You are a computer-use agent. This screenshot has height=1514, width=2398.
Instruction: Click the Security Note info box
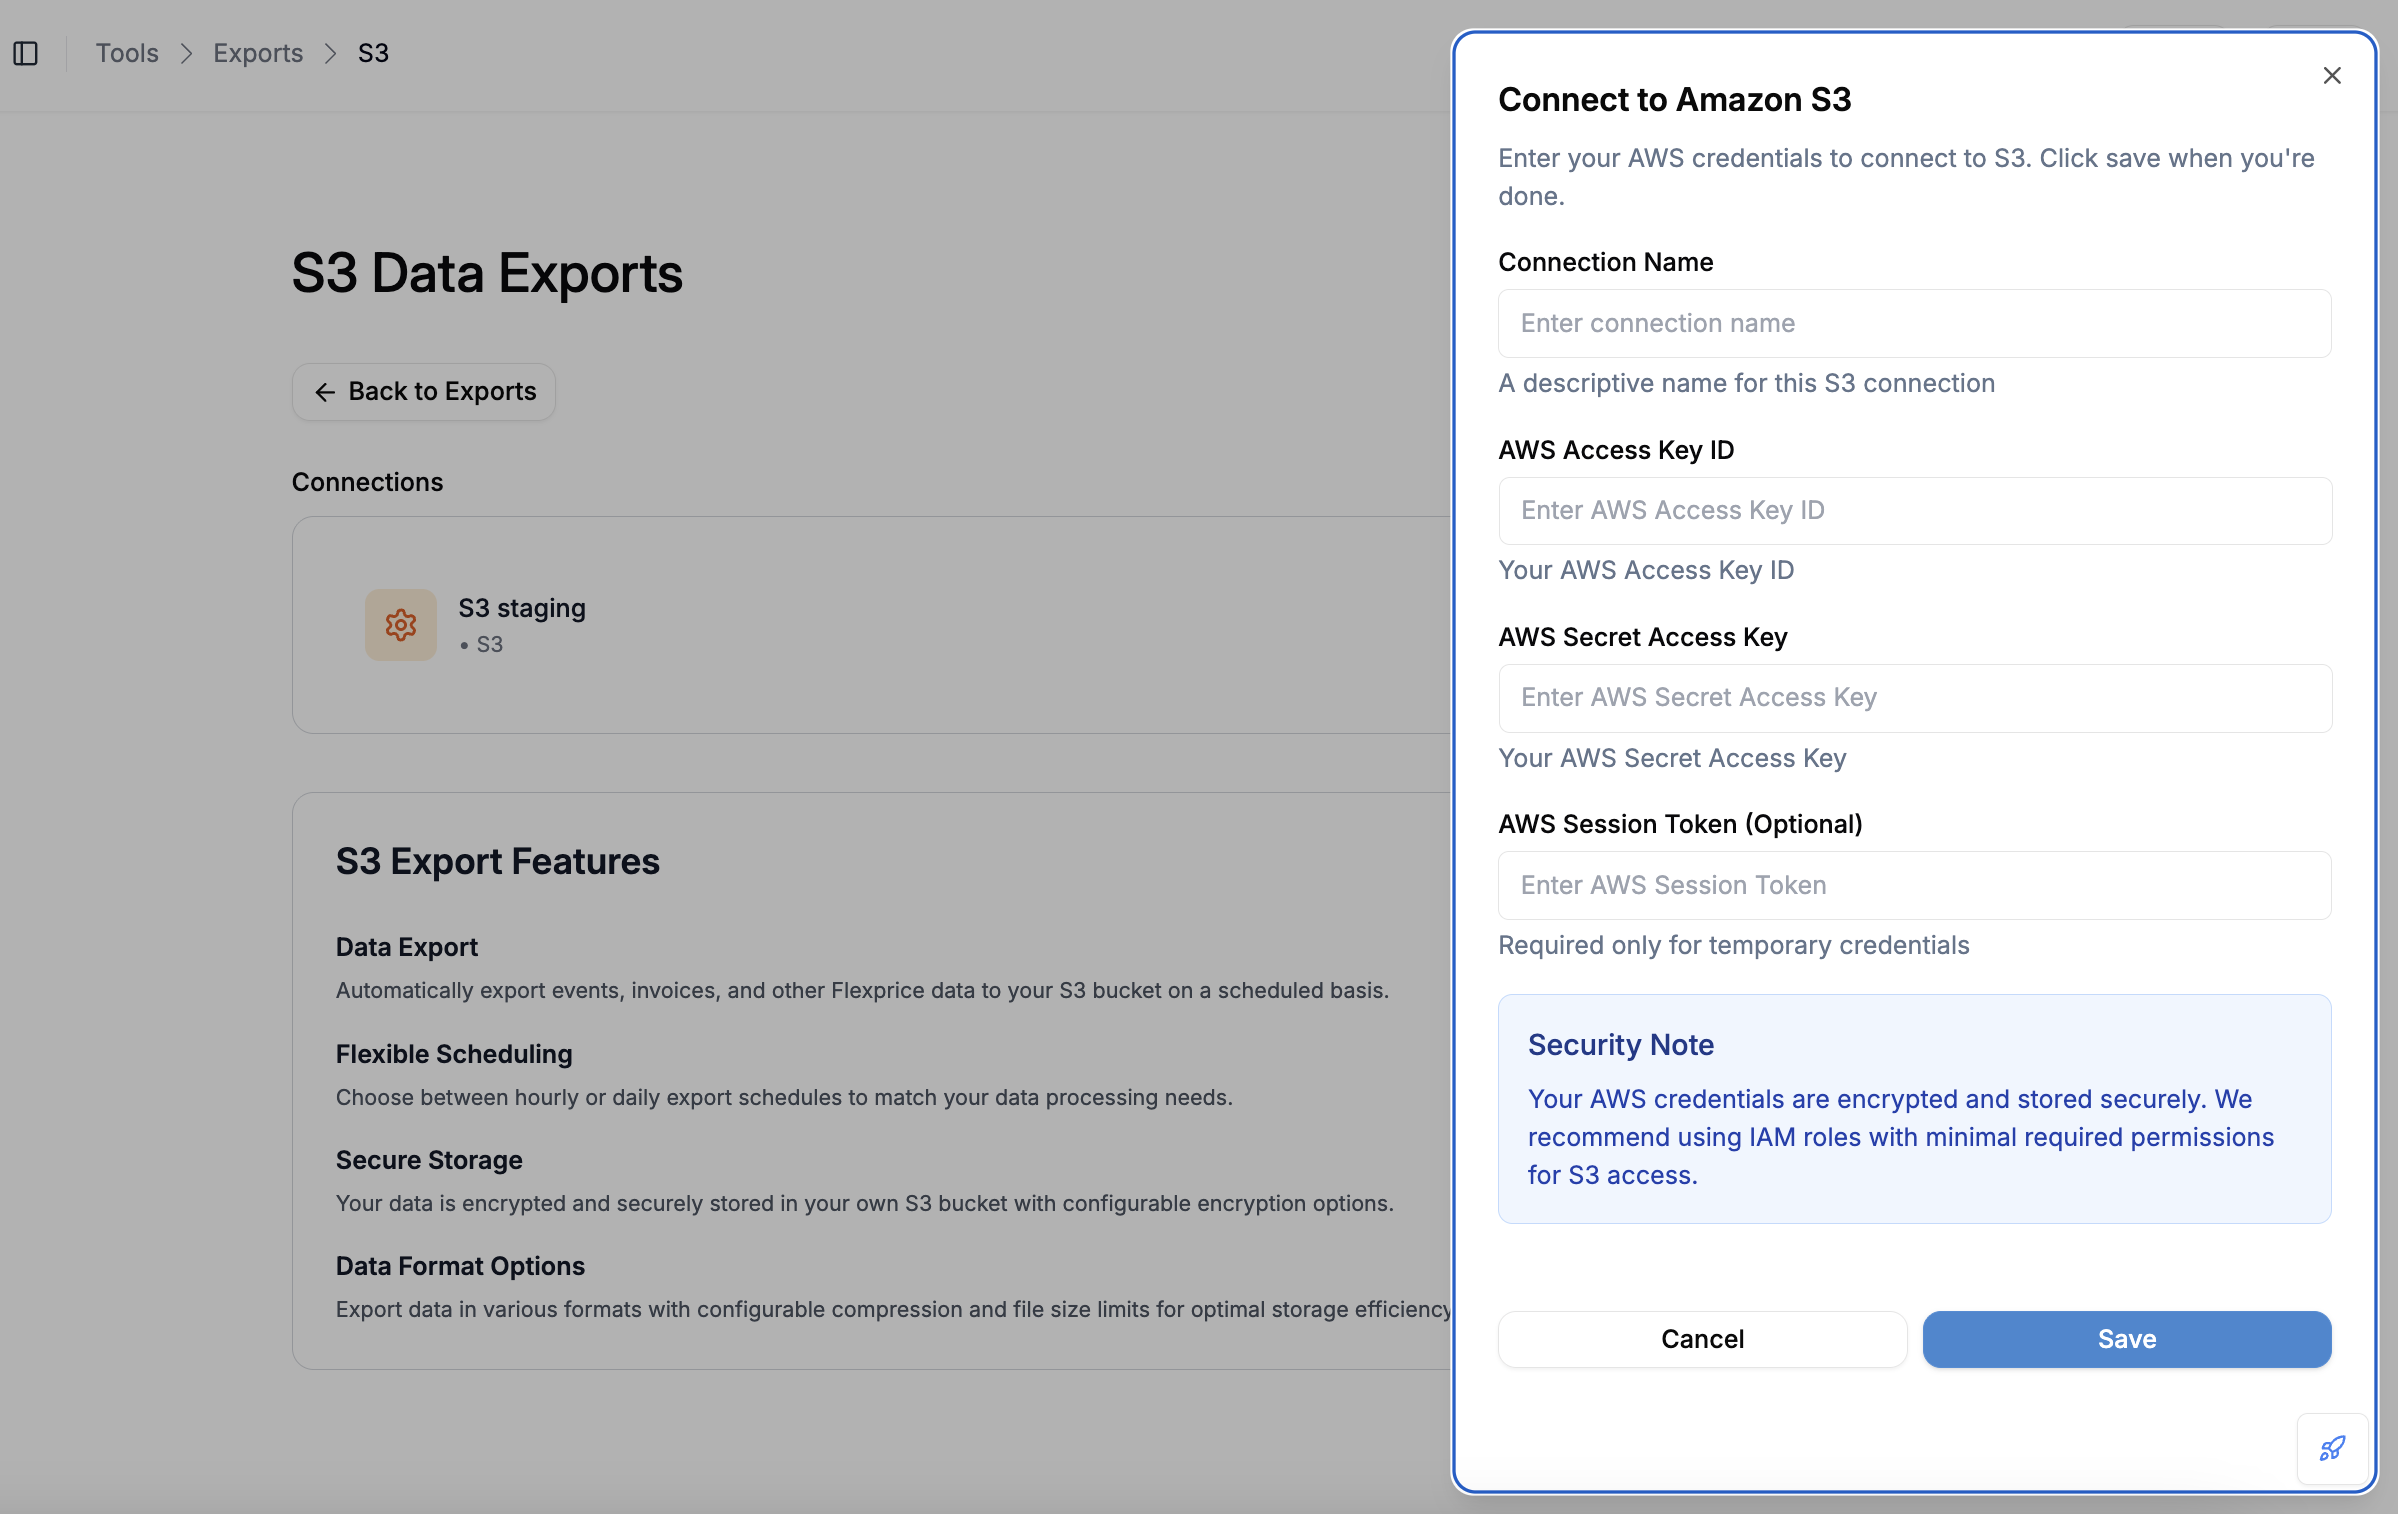click(x=1914, y=1108)
